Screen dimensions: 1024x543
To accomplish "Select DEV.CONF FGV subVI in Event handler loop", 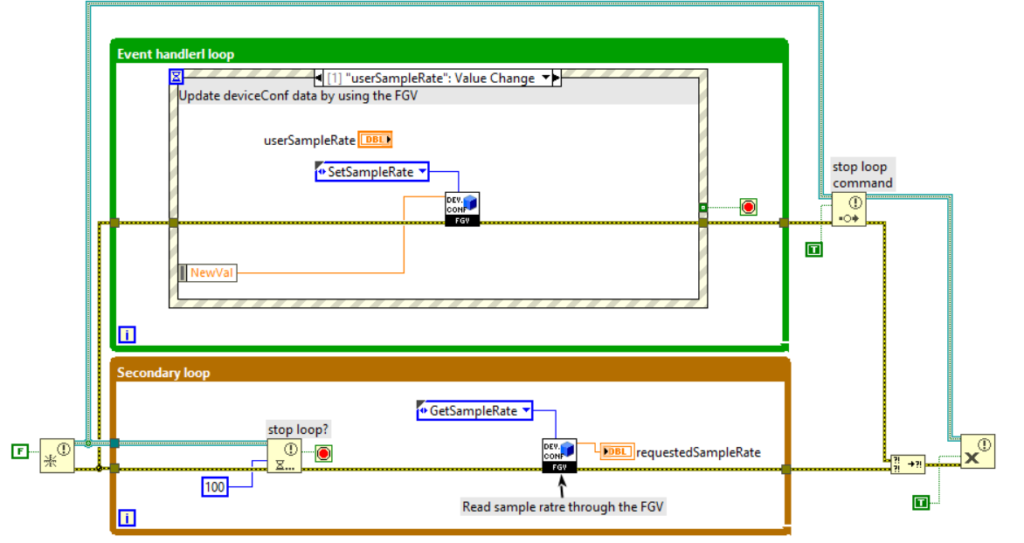I will pyautogui.click(x=462, y=209).
